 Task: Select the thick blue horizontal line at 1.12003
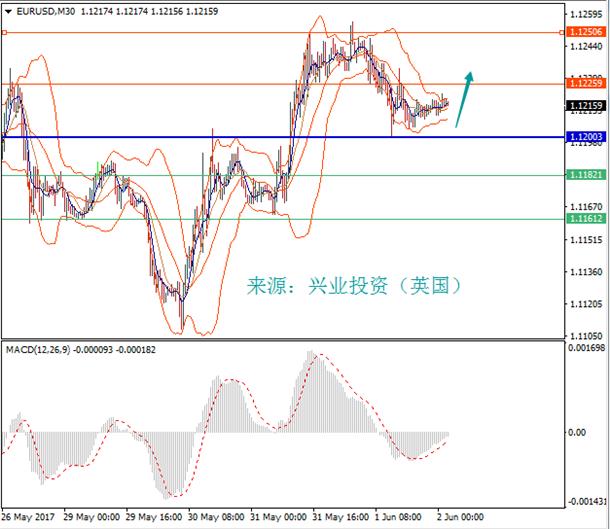[x=283, y=137]
